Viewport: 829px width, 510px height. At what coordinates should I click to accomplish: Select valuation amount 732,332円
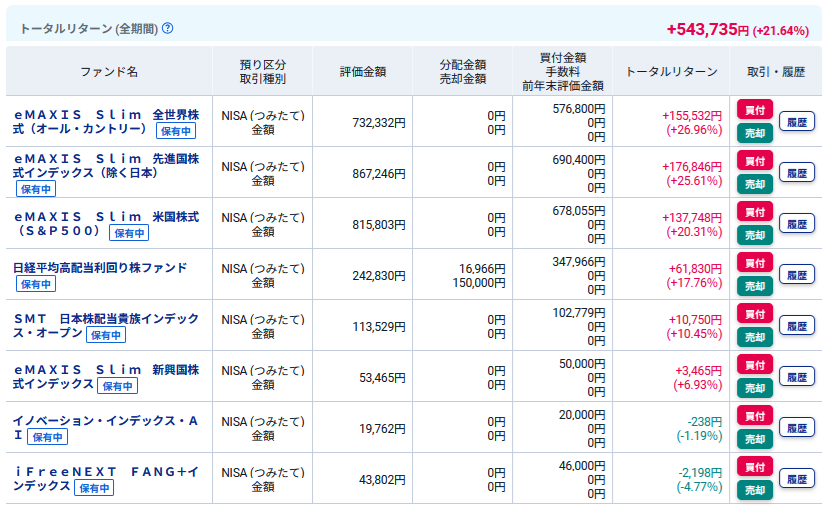[379, 123]
